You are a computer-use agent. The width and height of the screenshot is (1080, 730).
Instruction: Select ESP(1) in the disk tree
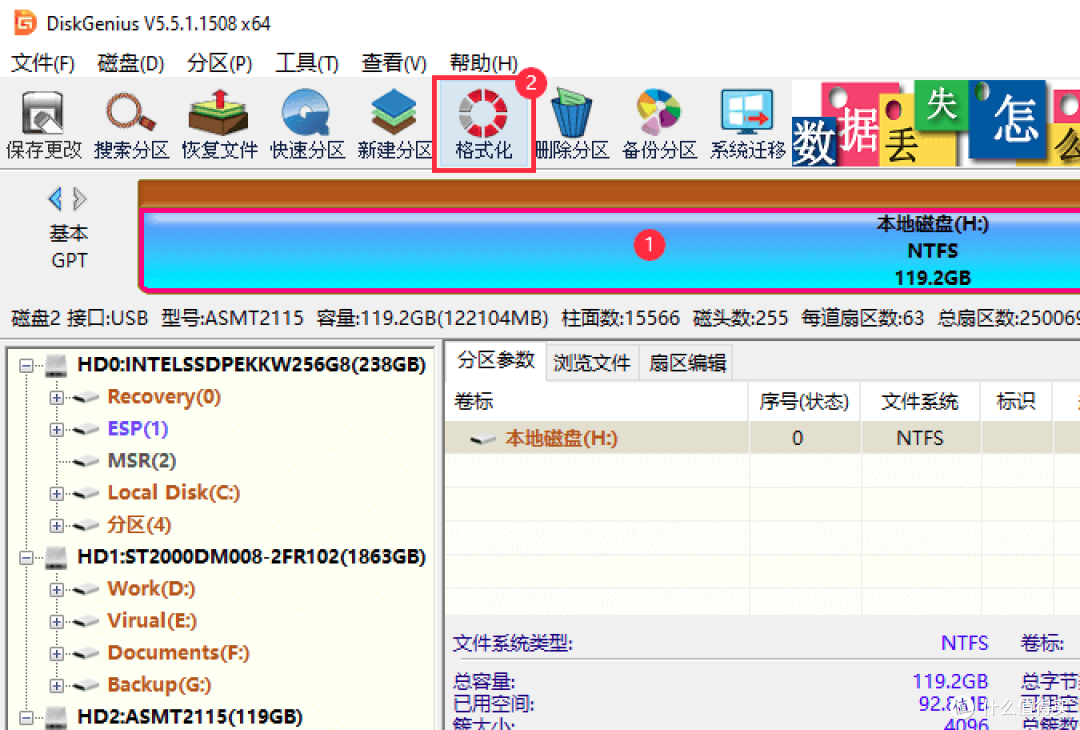(x=138, y=428)
